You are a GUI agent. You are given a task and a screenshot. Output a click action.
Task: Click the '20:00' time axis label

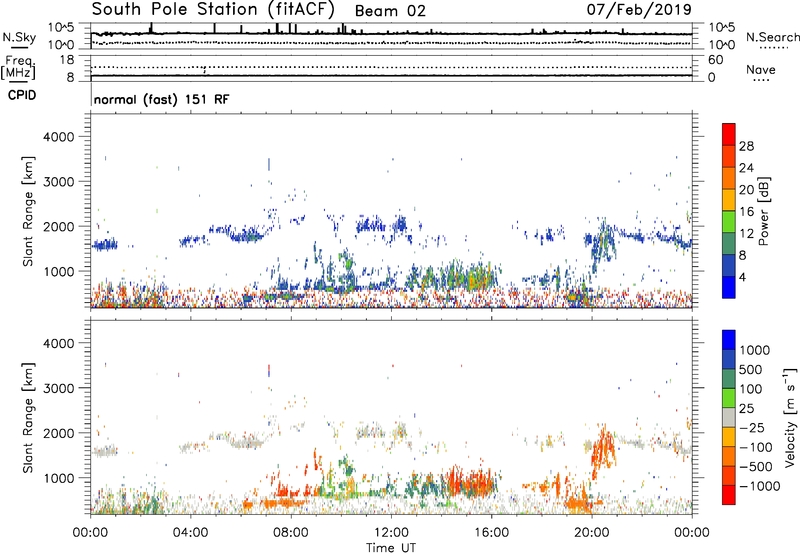[x=592, y=533]
